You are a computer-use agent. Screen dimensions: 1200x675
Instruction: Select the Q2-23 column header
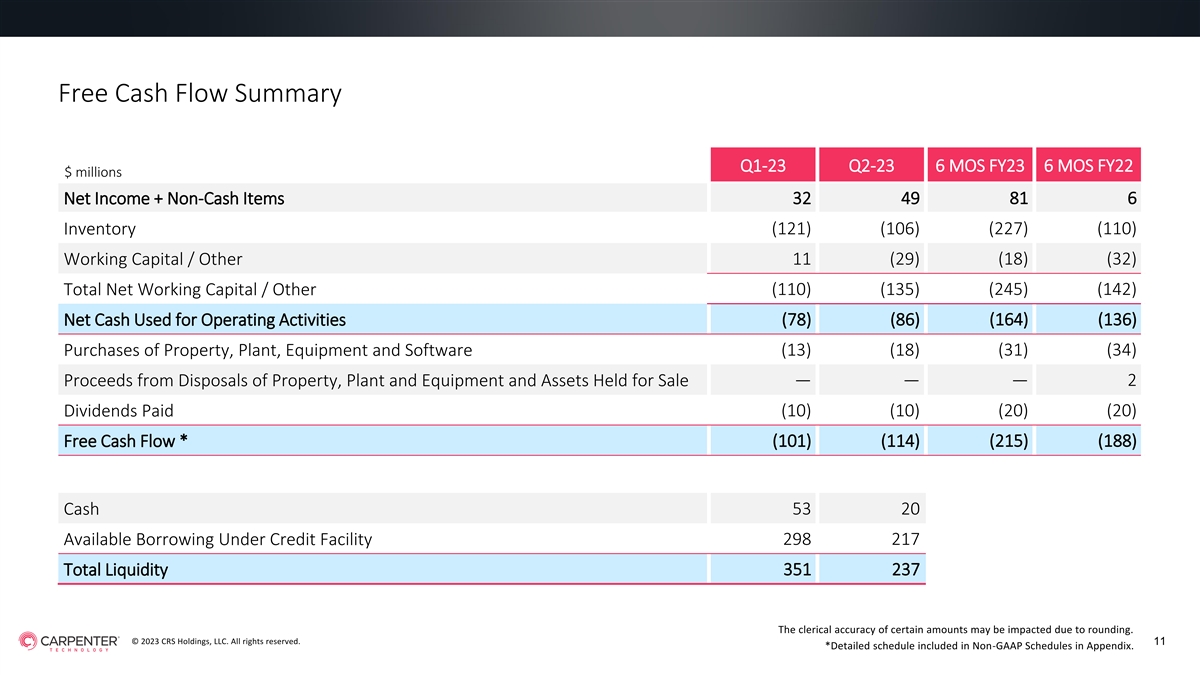[x=870, y=165]
